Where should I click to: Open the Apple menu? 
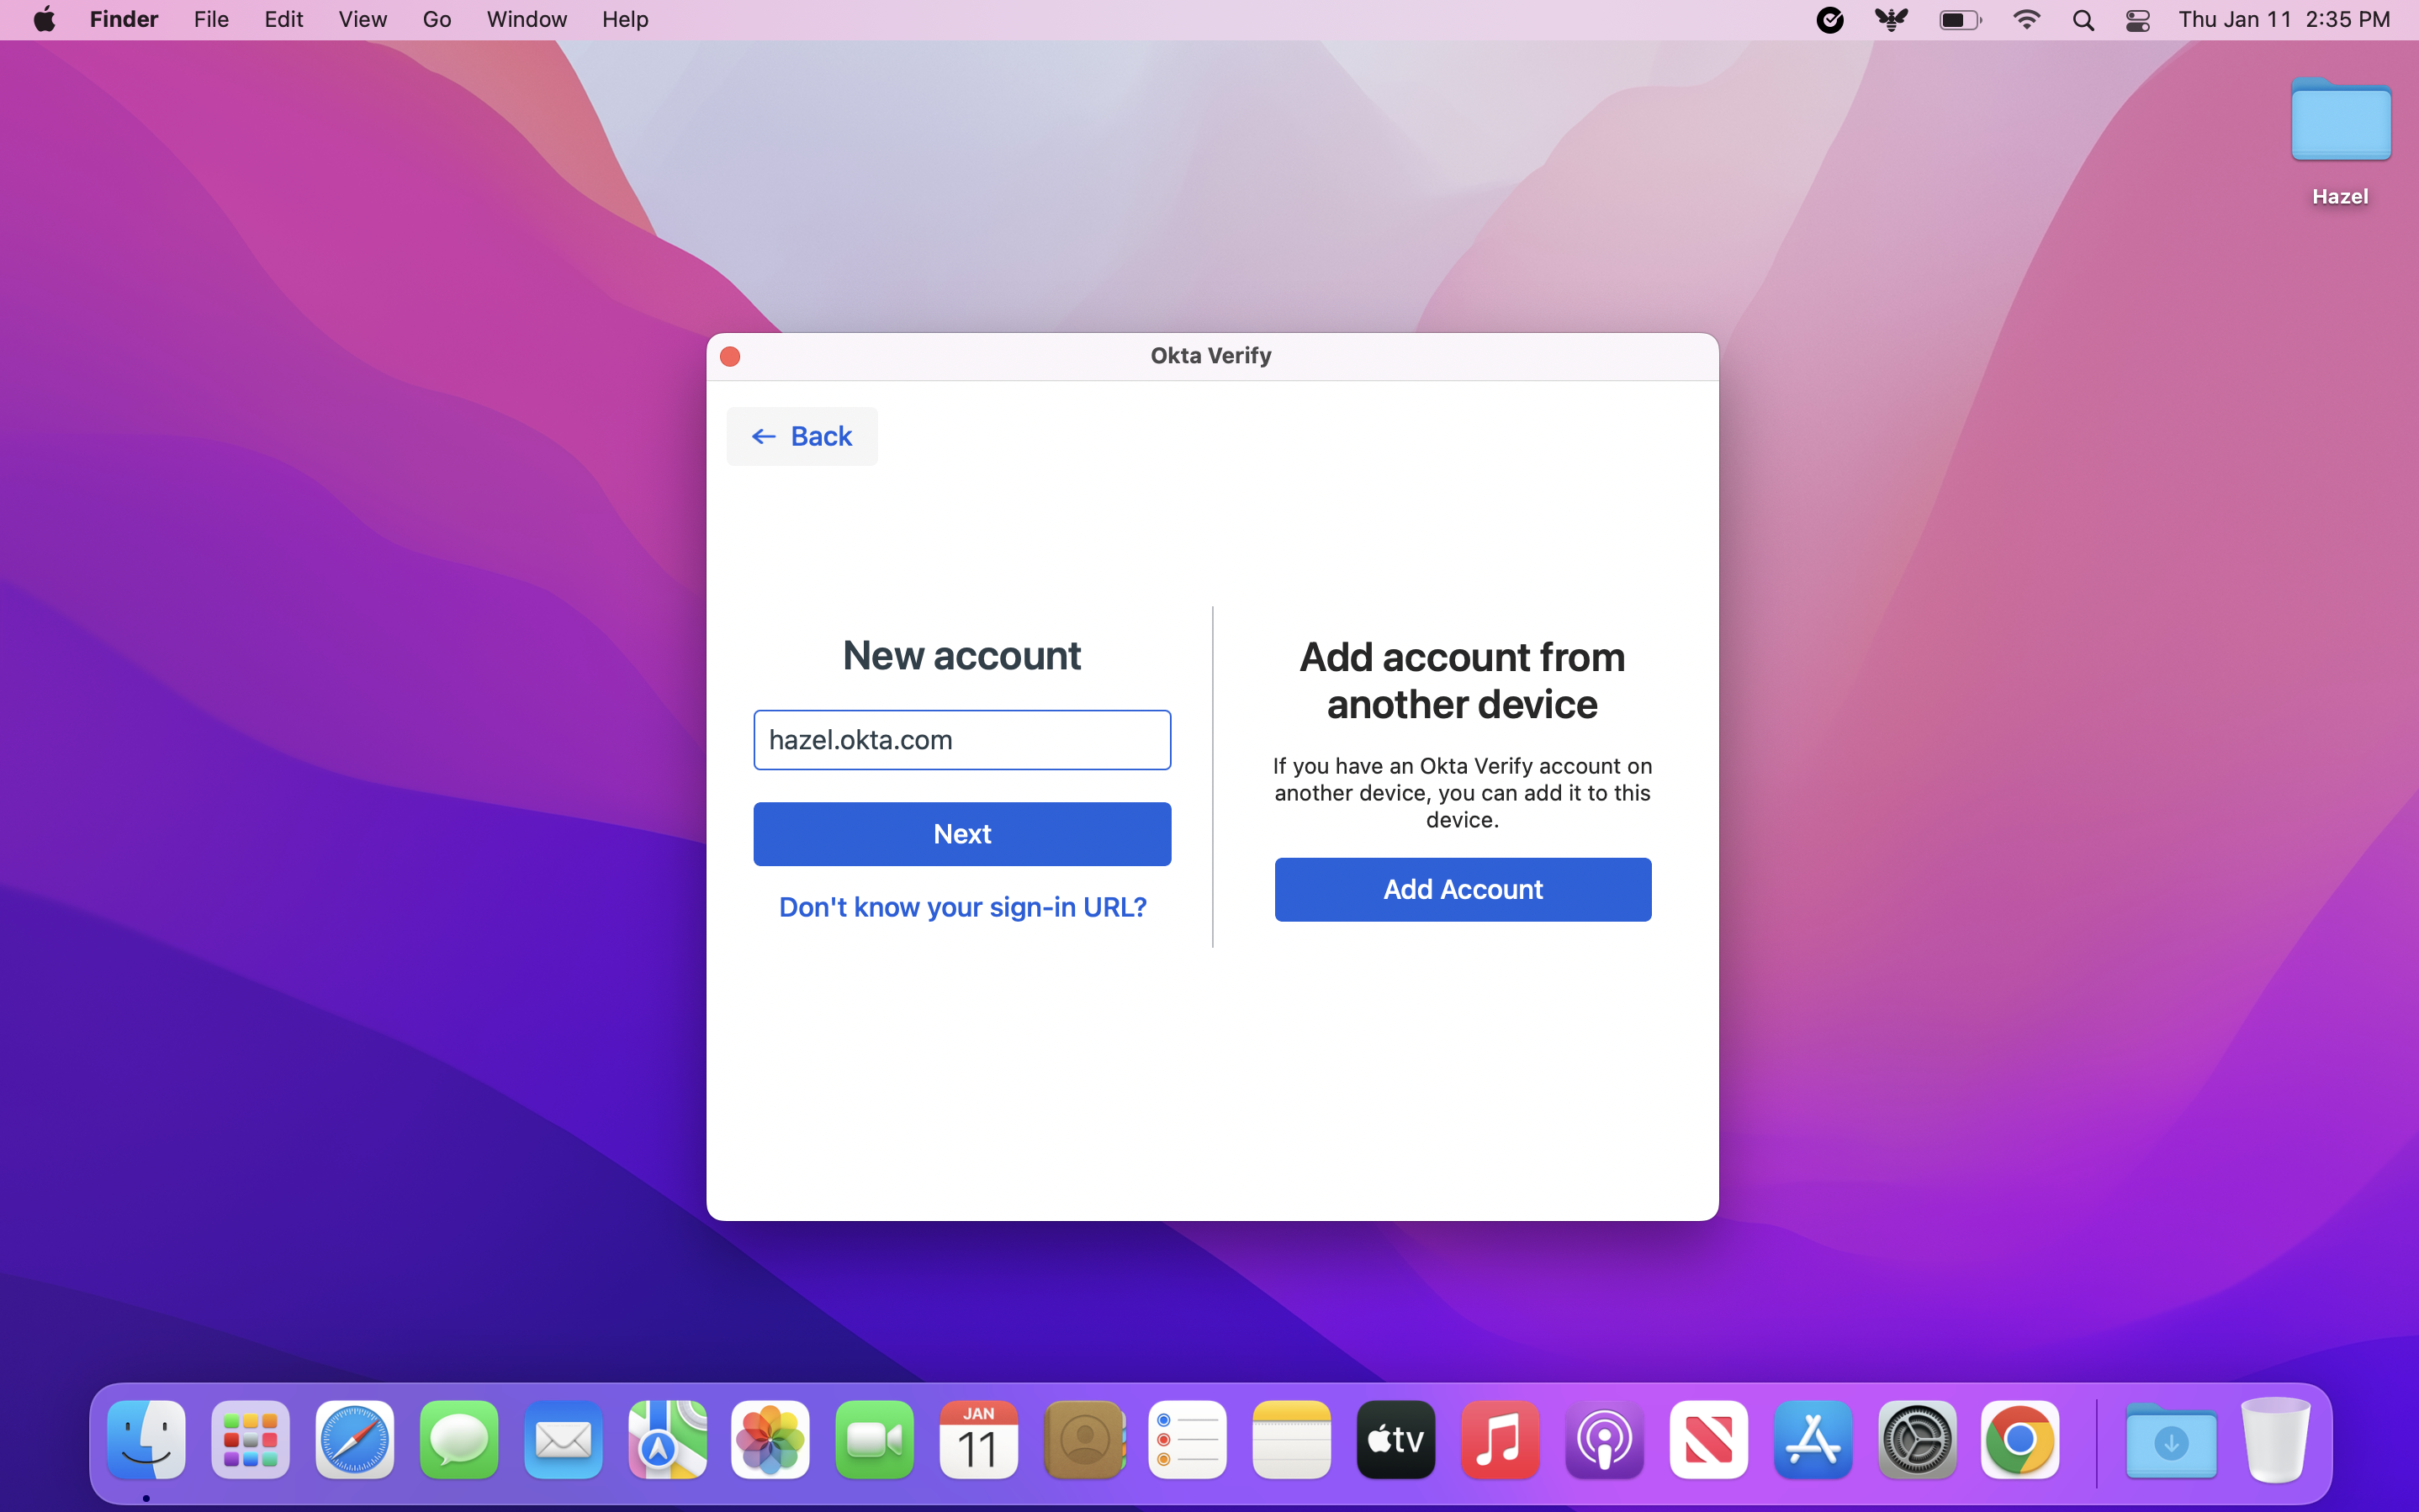point(44,19)
